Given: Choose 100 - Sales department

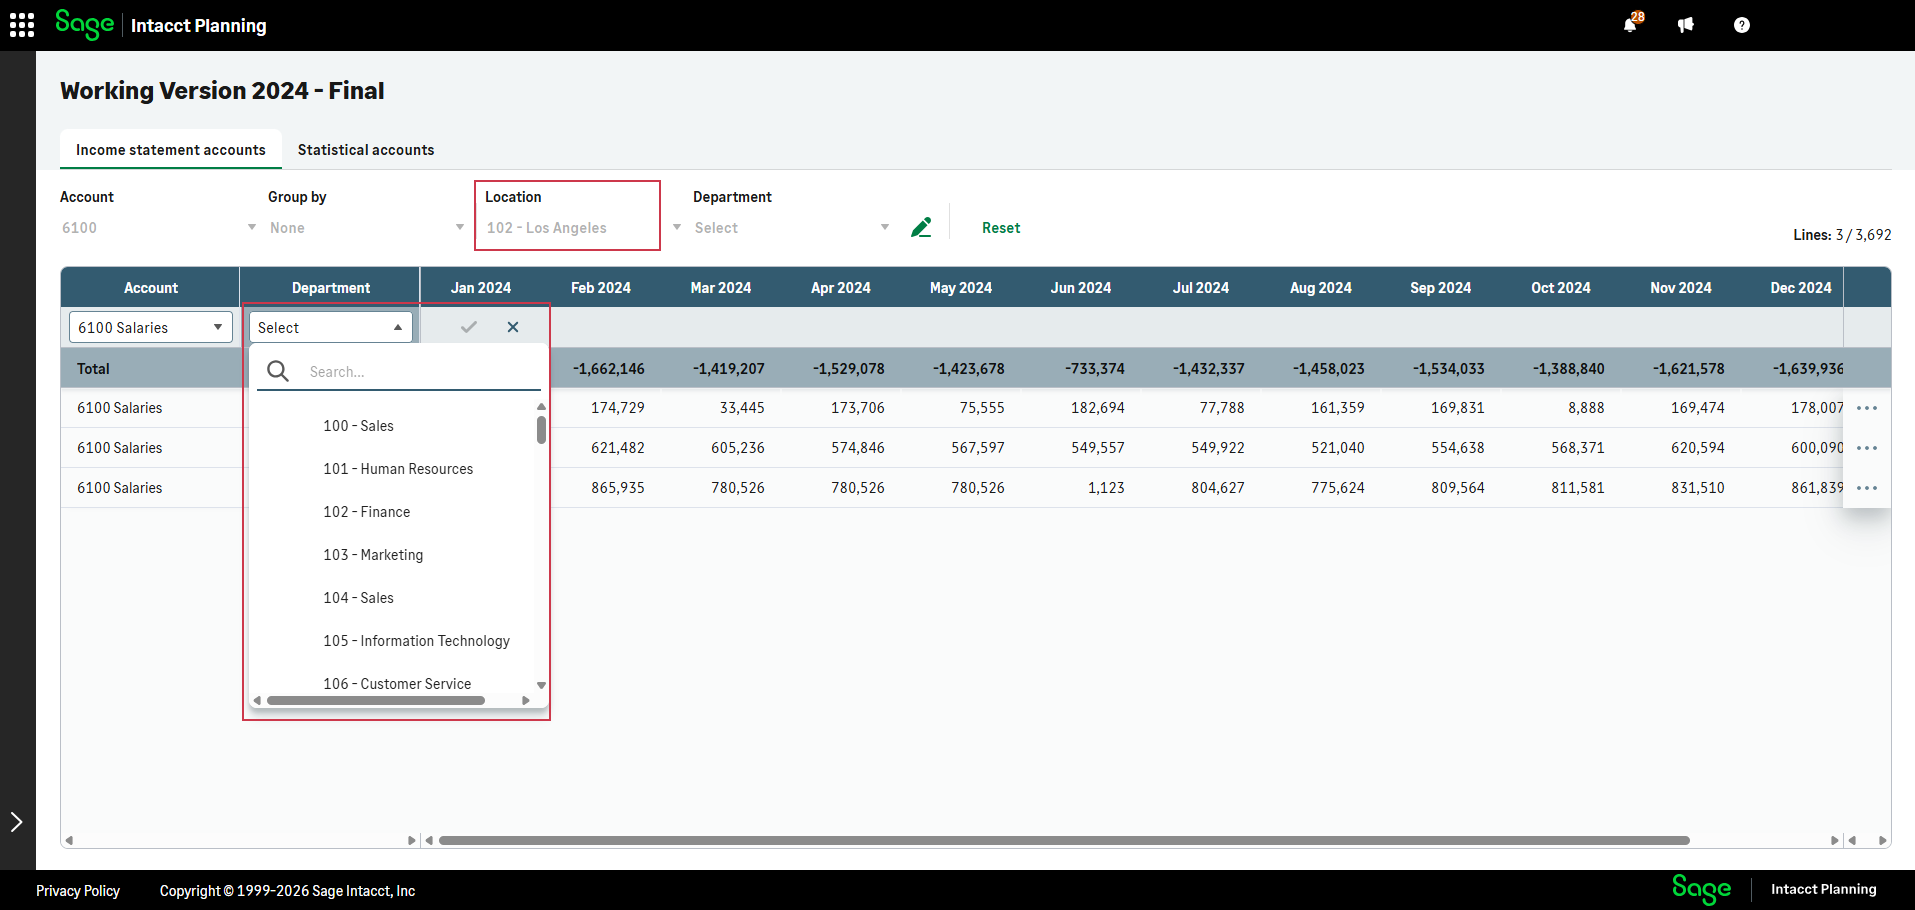Looking at the screenshot, I should coord(358,426).
